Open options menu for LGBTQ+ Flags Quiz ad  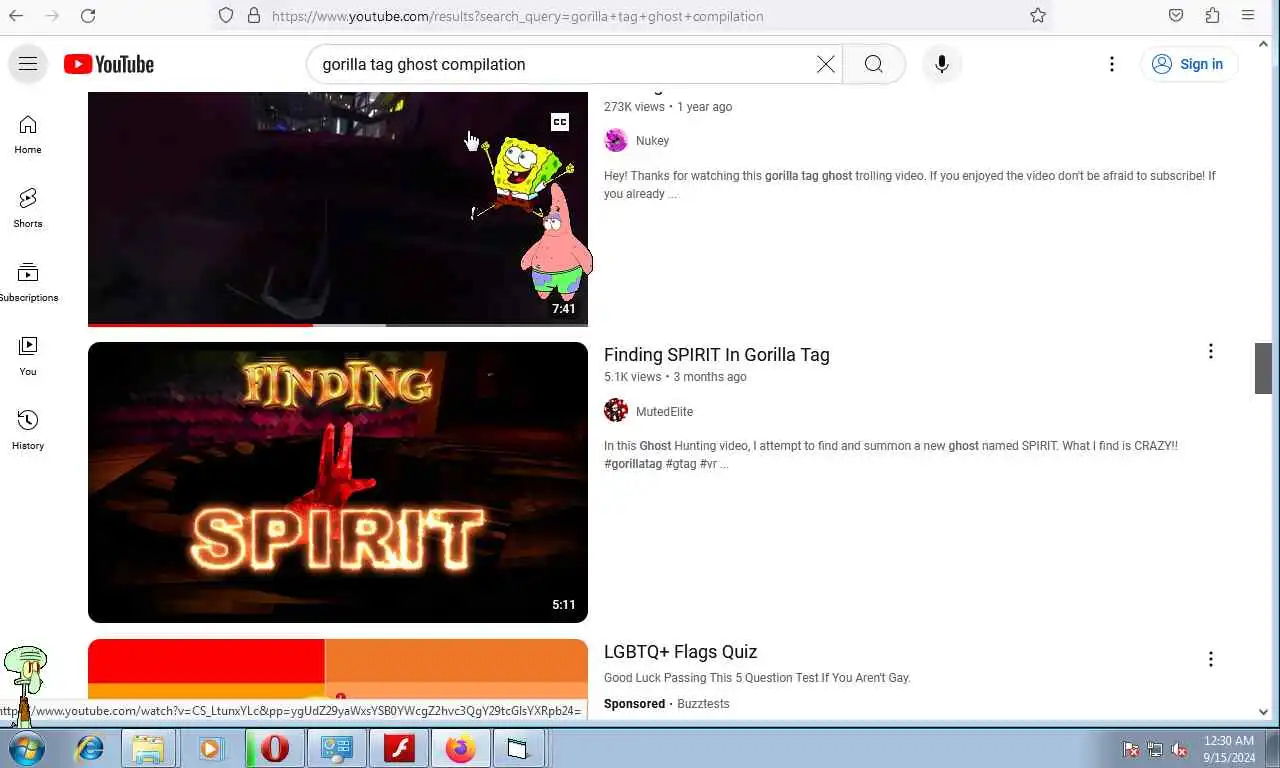click(1210, 659)
